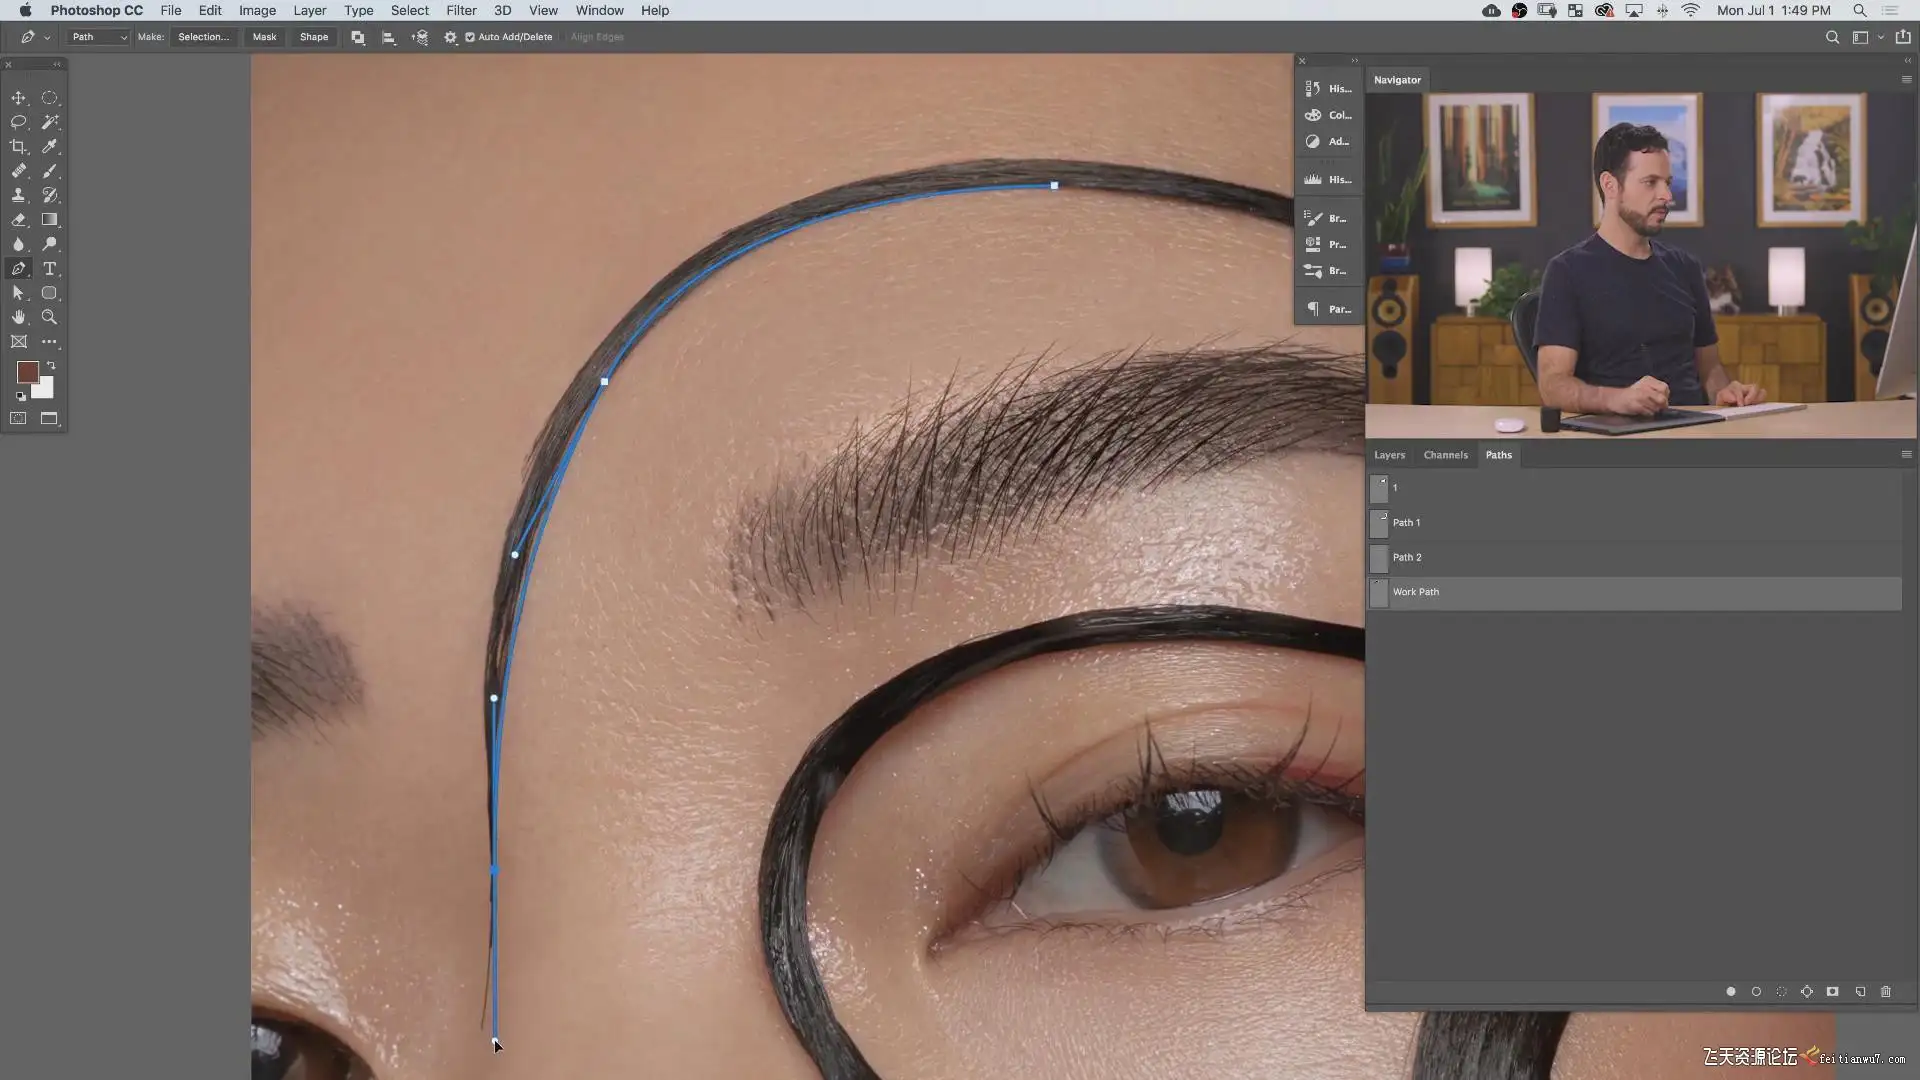Viewport: 1920px width, 1080px height.
Task: Open the pen tool gear options
Action: pyautogui.click(x=450, y=37)
